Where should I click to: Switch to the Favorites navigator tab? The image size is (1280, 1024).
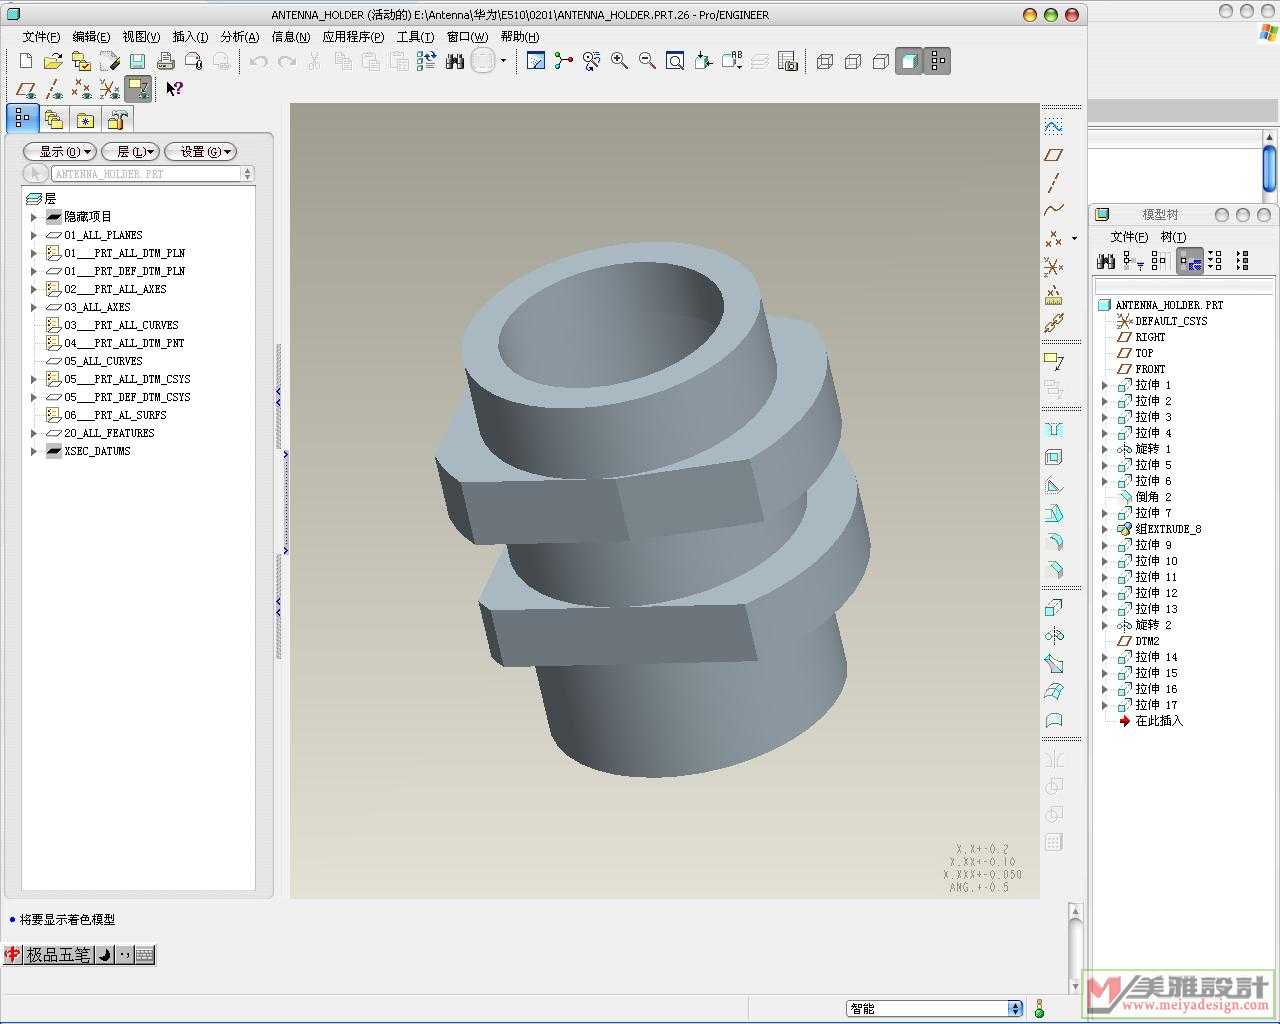pyautogui.click(x=86, y=120)
